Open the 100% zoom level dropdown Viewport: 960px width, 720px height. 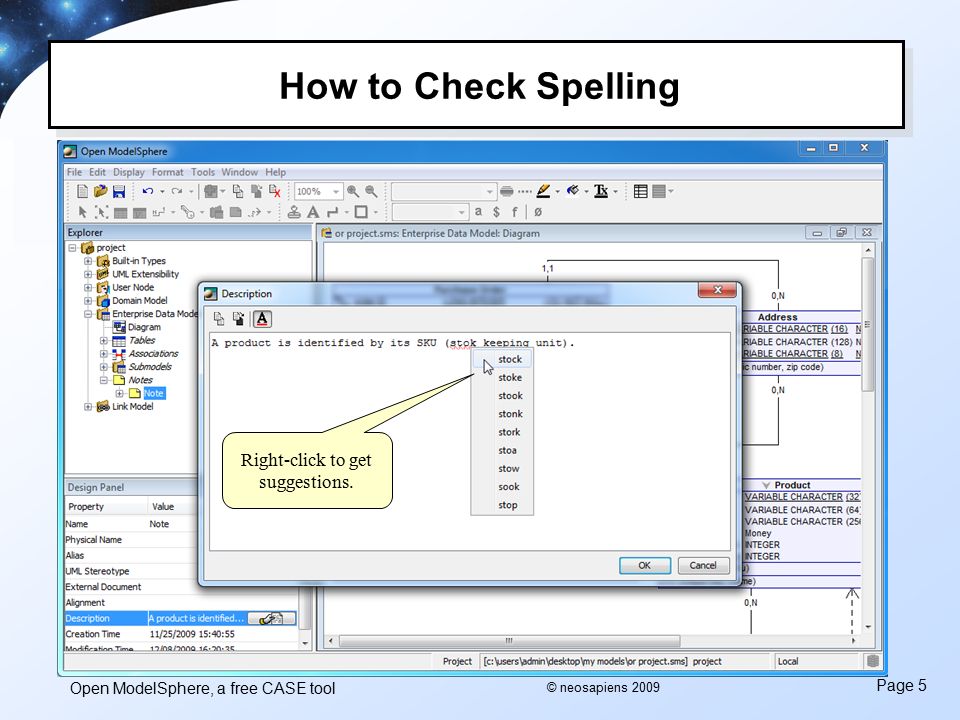pos(336,192)
